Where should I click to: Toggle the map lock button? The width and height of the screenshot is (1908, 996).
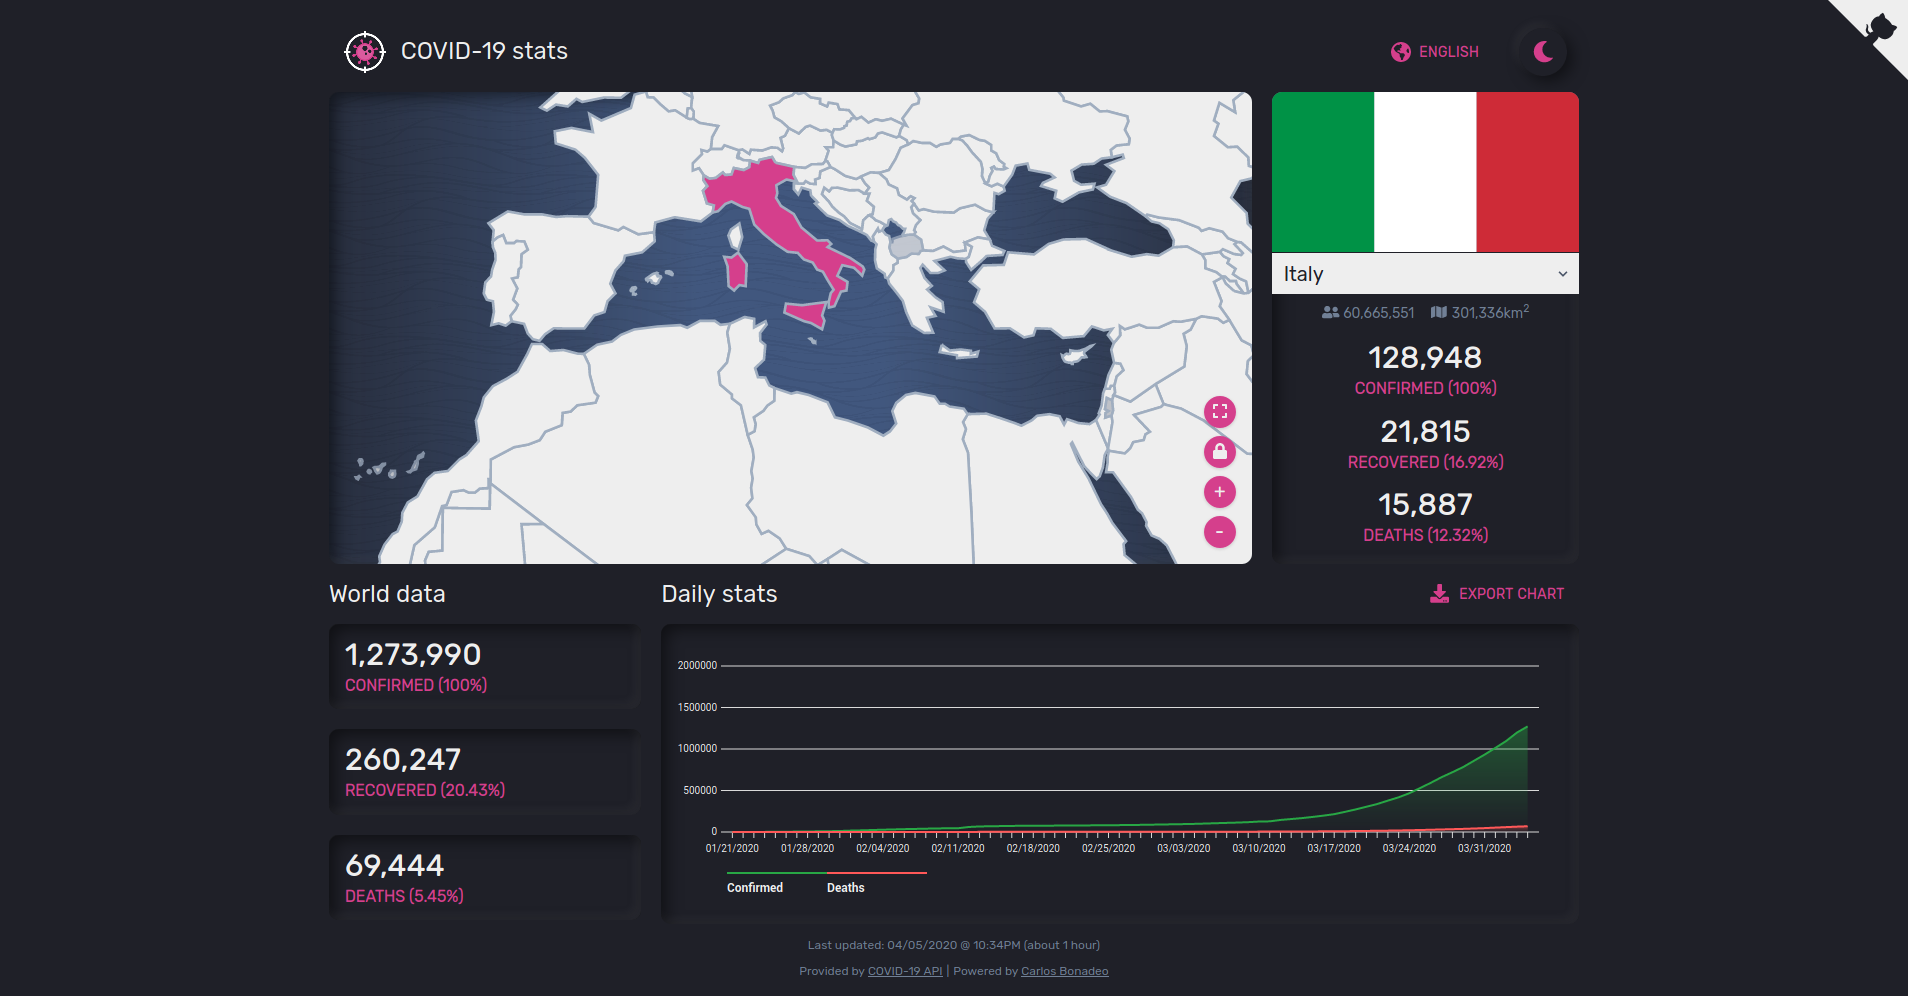pyautogui.click(x=1220, y=452)
